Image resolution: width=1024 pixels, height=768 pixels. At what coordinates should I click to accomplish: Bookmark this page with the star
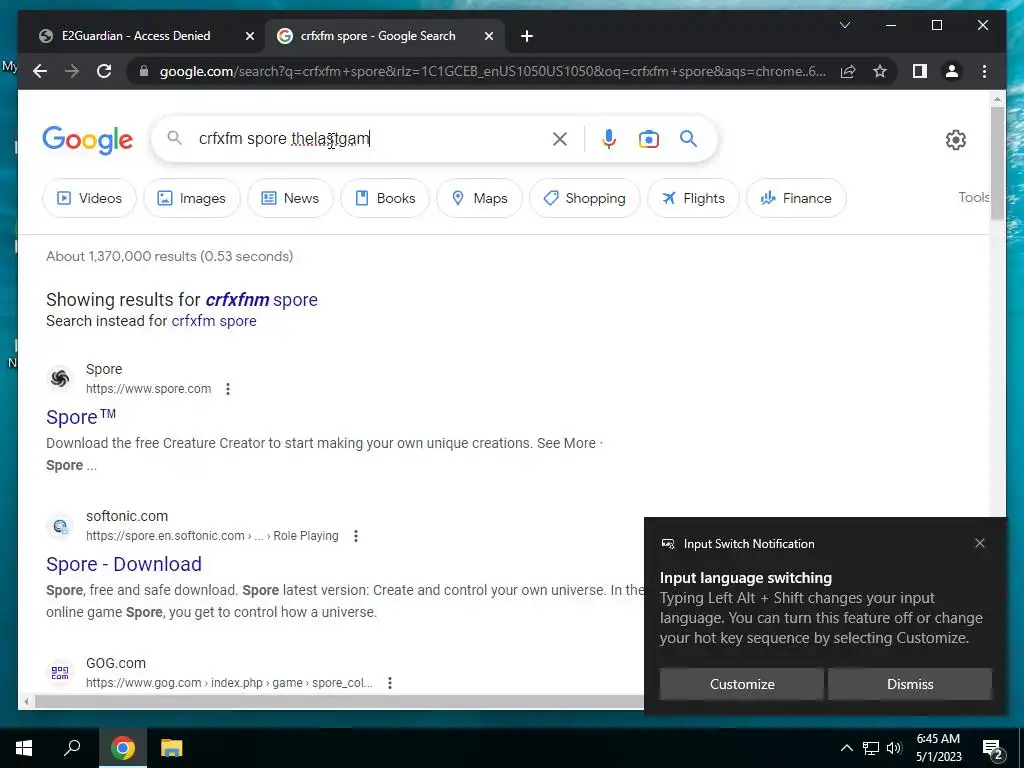[x=880, y=71]
